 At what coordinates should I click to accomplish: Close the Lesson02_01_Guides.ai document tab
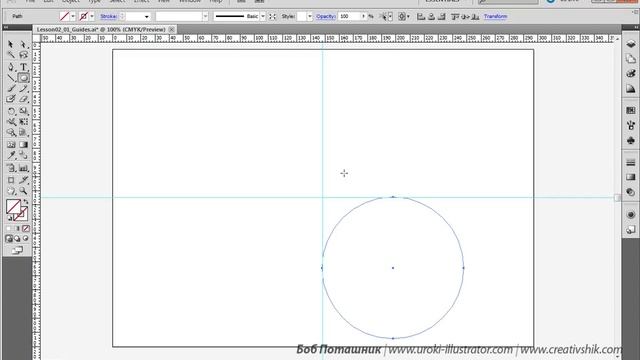[x=172, y=29]
